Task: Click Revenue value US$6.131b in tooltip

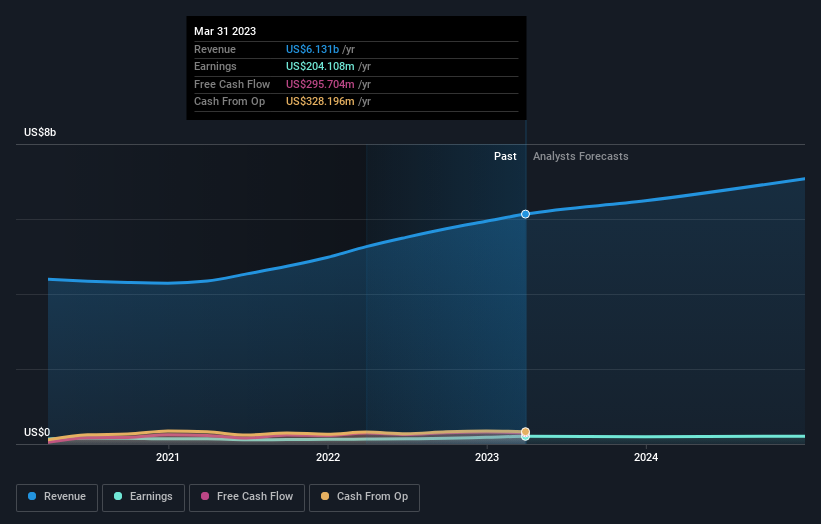Action: 313,49
